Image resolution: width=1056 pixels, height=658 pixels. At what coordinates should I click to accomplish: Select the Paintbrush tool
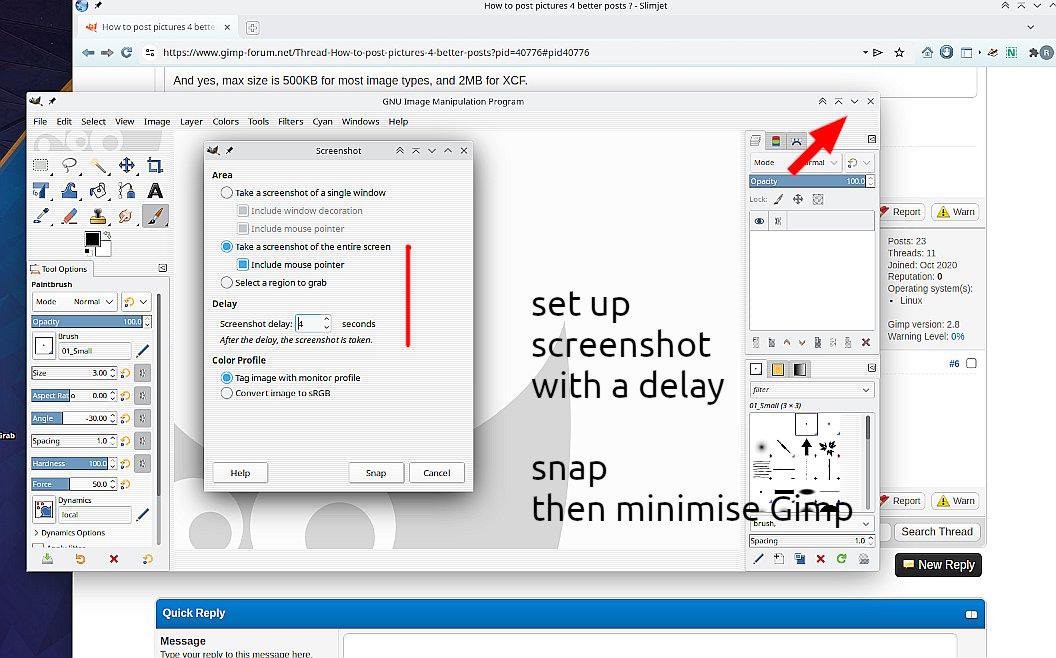click(155, 216)
